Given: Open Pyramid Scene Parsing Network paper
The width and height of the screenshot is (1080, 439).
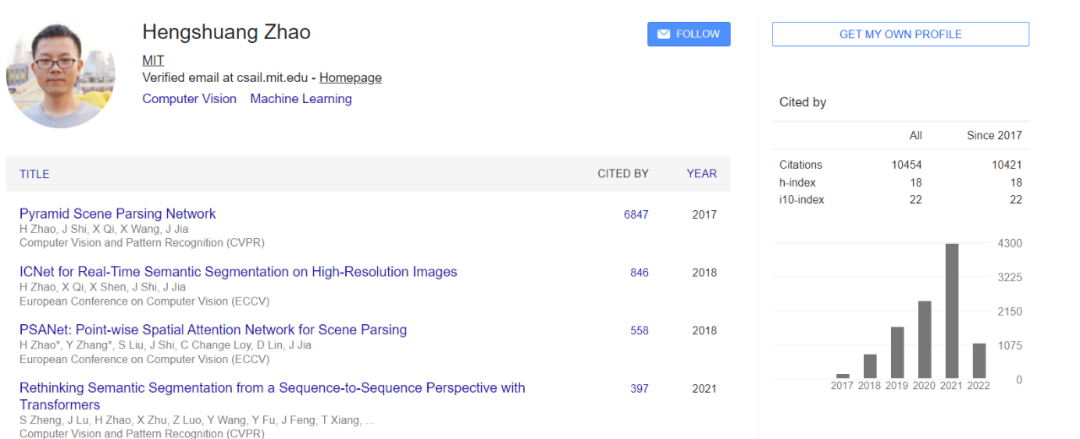Looking at the screenshot, I should click(x=117, y=214).
